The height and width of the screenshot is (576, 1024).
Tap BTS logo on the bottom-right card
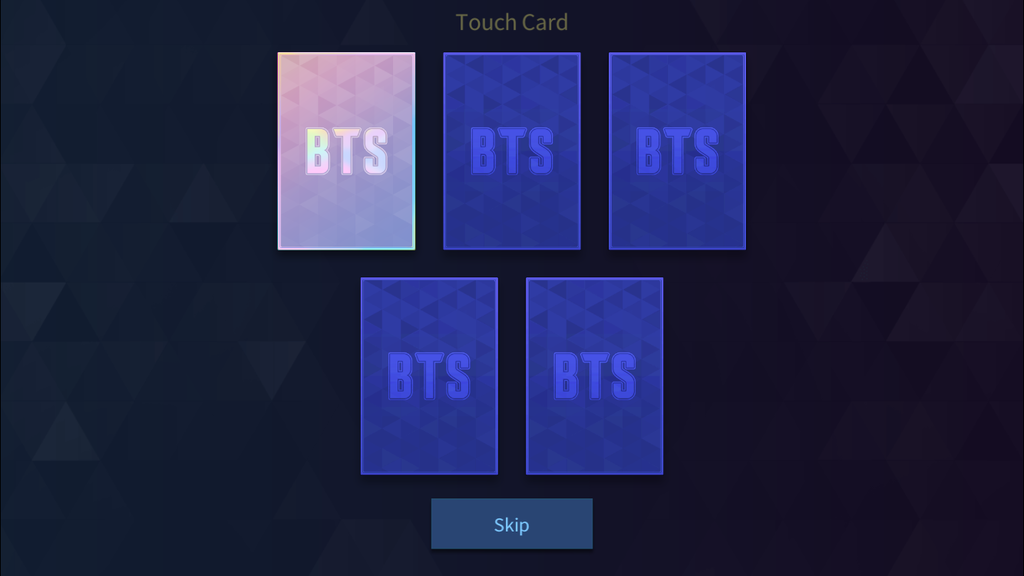pyautogui.click(x=594, y=376)
